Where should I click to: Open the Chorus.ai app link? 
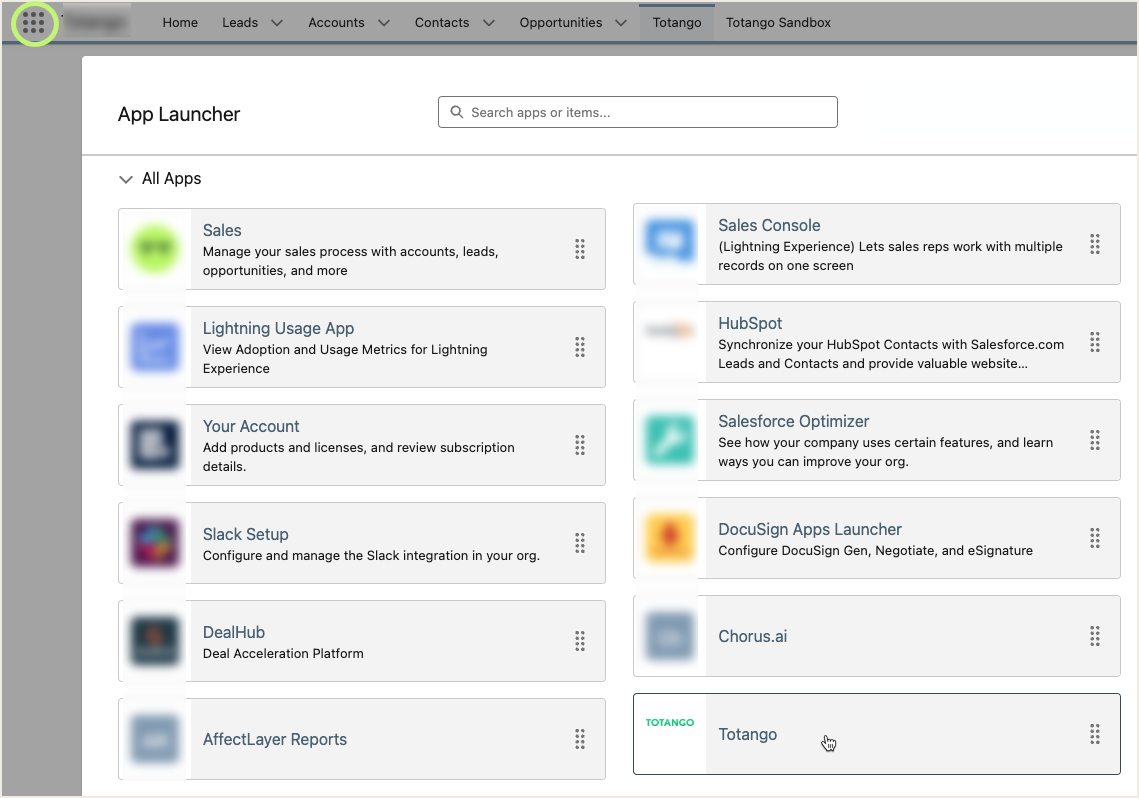[752, 636]
